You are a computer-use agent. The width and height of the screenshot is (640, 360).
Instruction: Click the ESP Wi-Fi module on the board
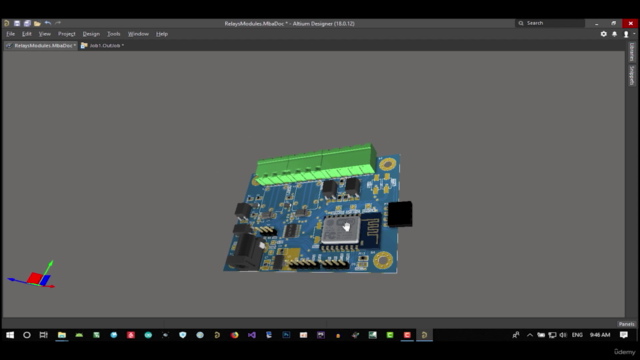coord(352,232)
